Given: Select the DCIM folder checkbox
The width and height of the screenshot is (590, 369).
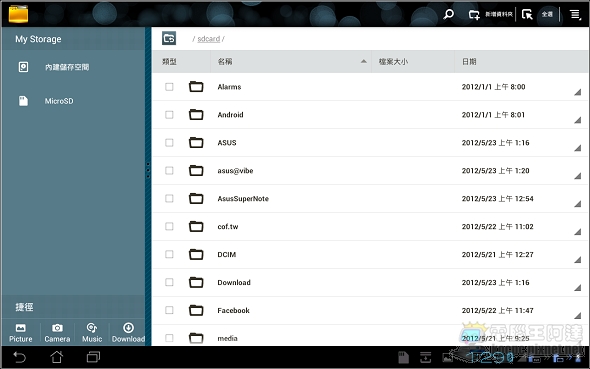Looking at the screenshot, I should pyautogui.click(x=169, y=254).
